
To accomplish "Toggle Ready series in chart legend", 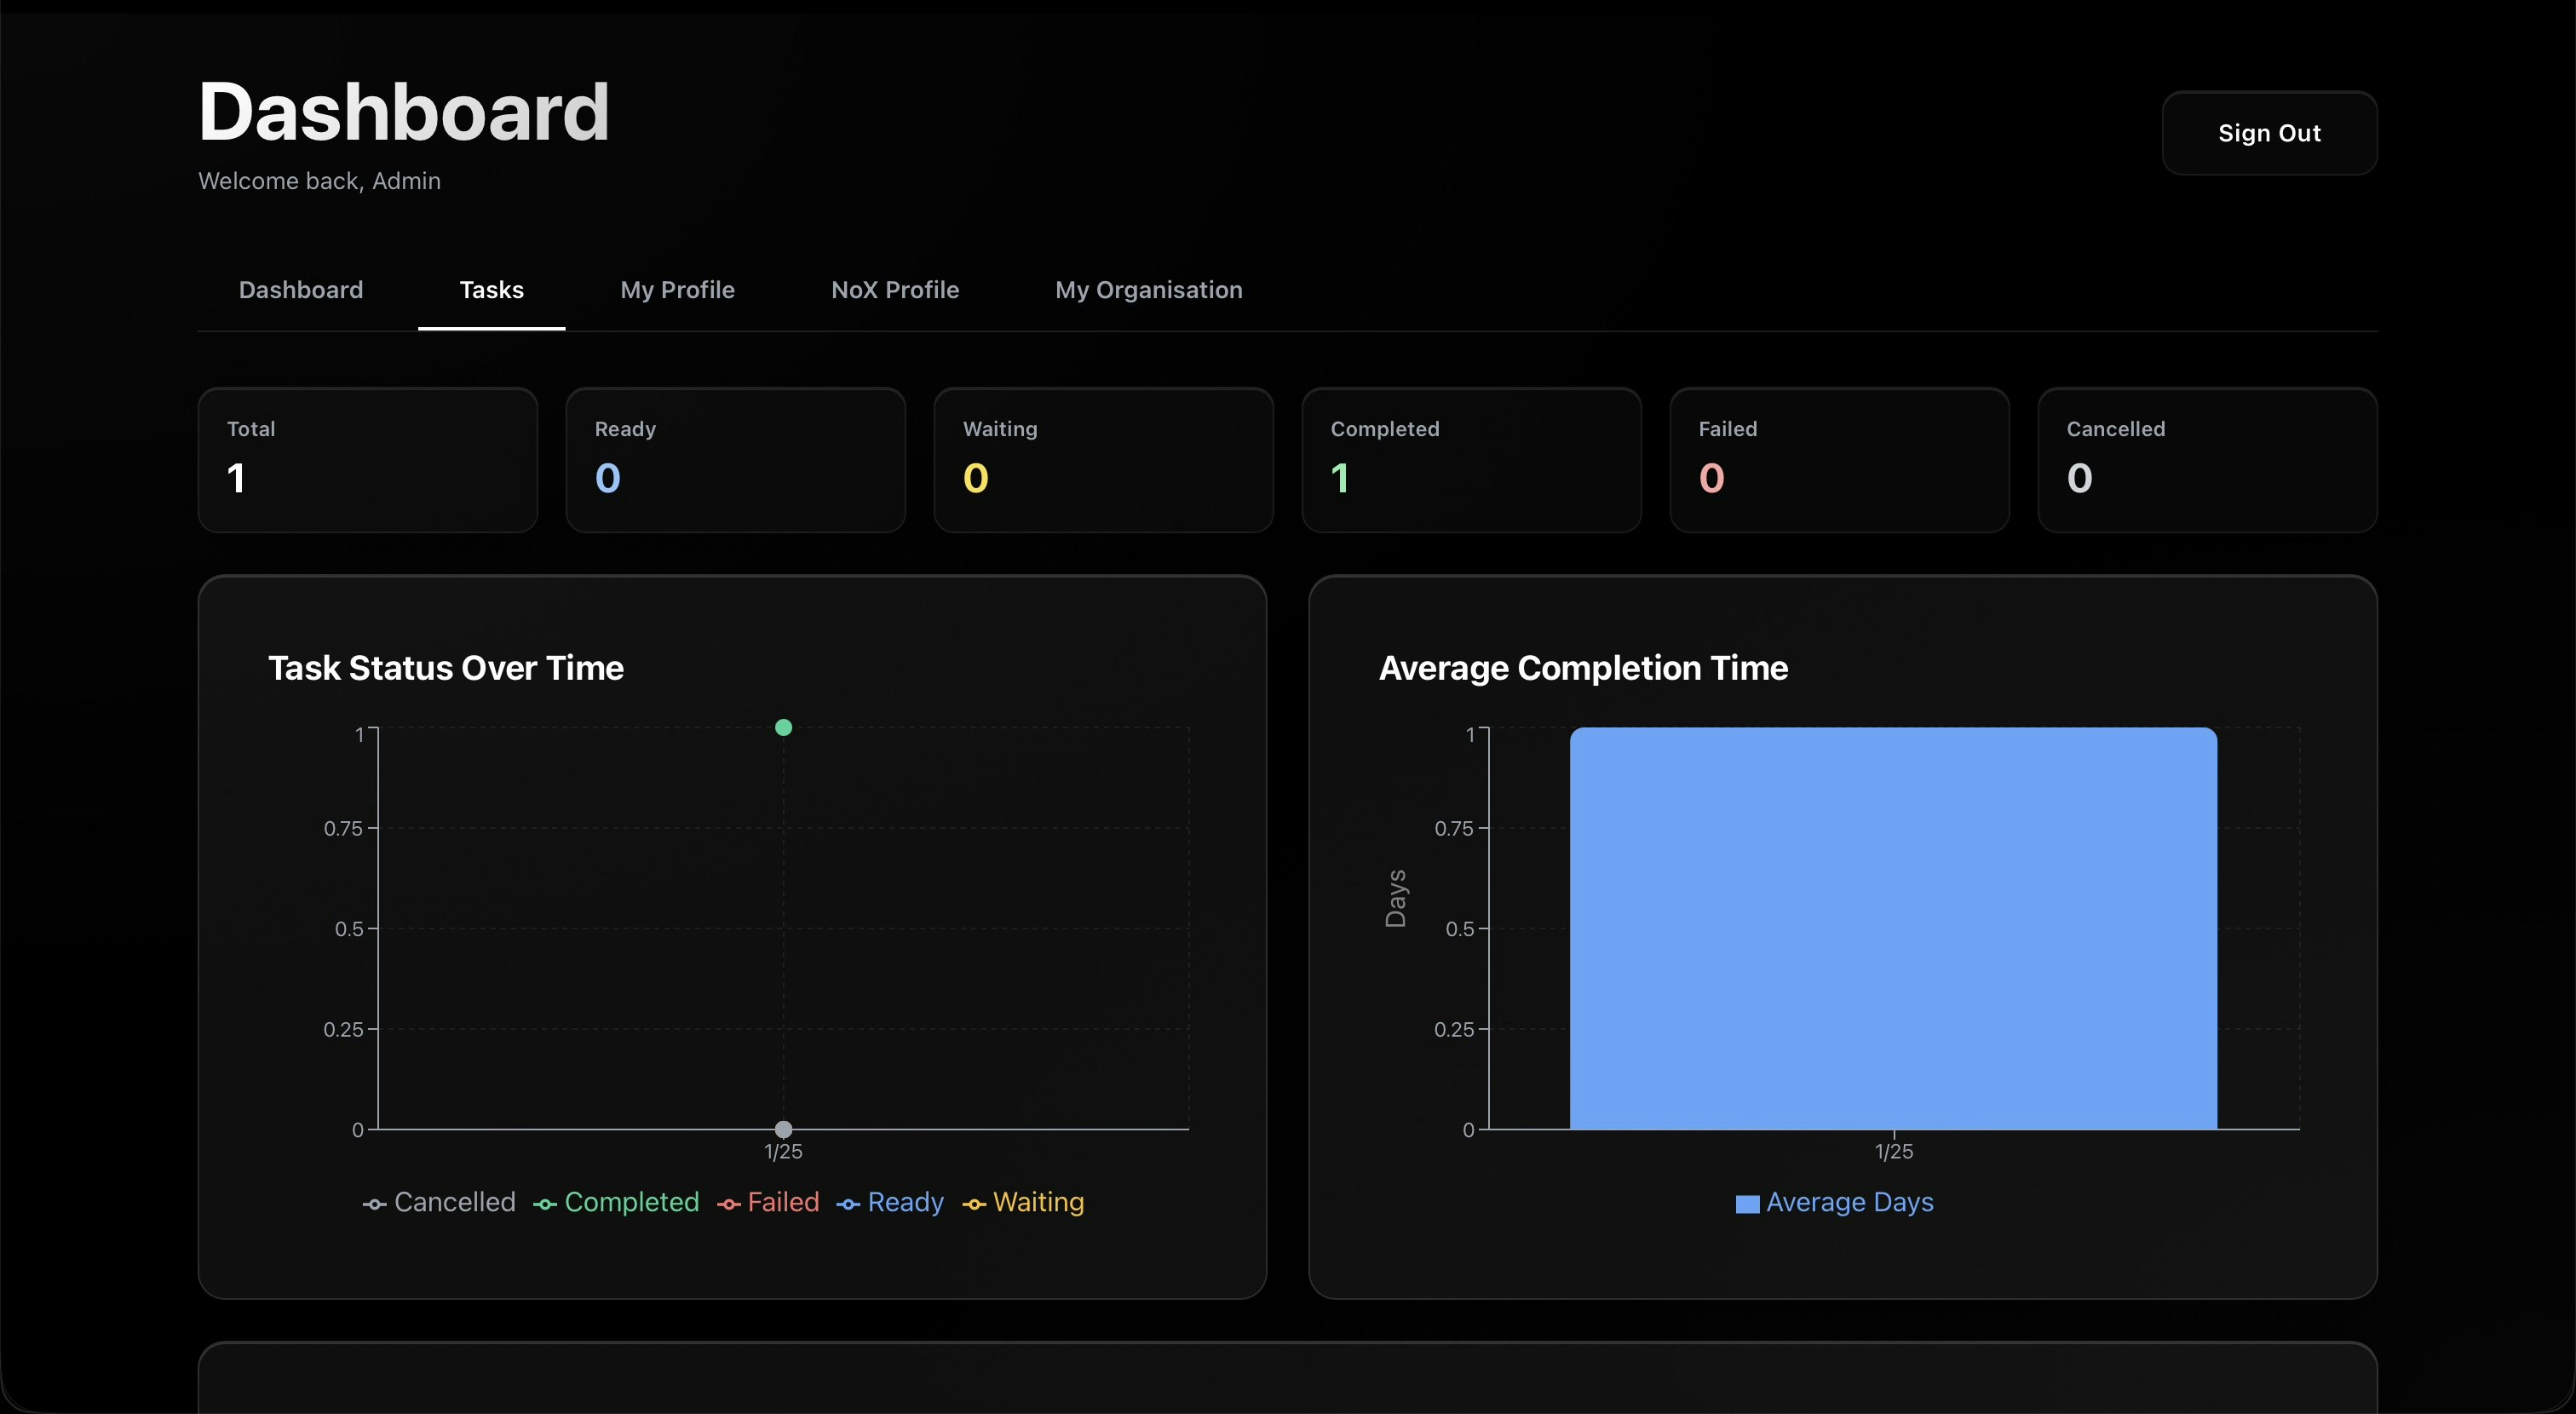I will click(x=890, y=1202).
